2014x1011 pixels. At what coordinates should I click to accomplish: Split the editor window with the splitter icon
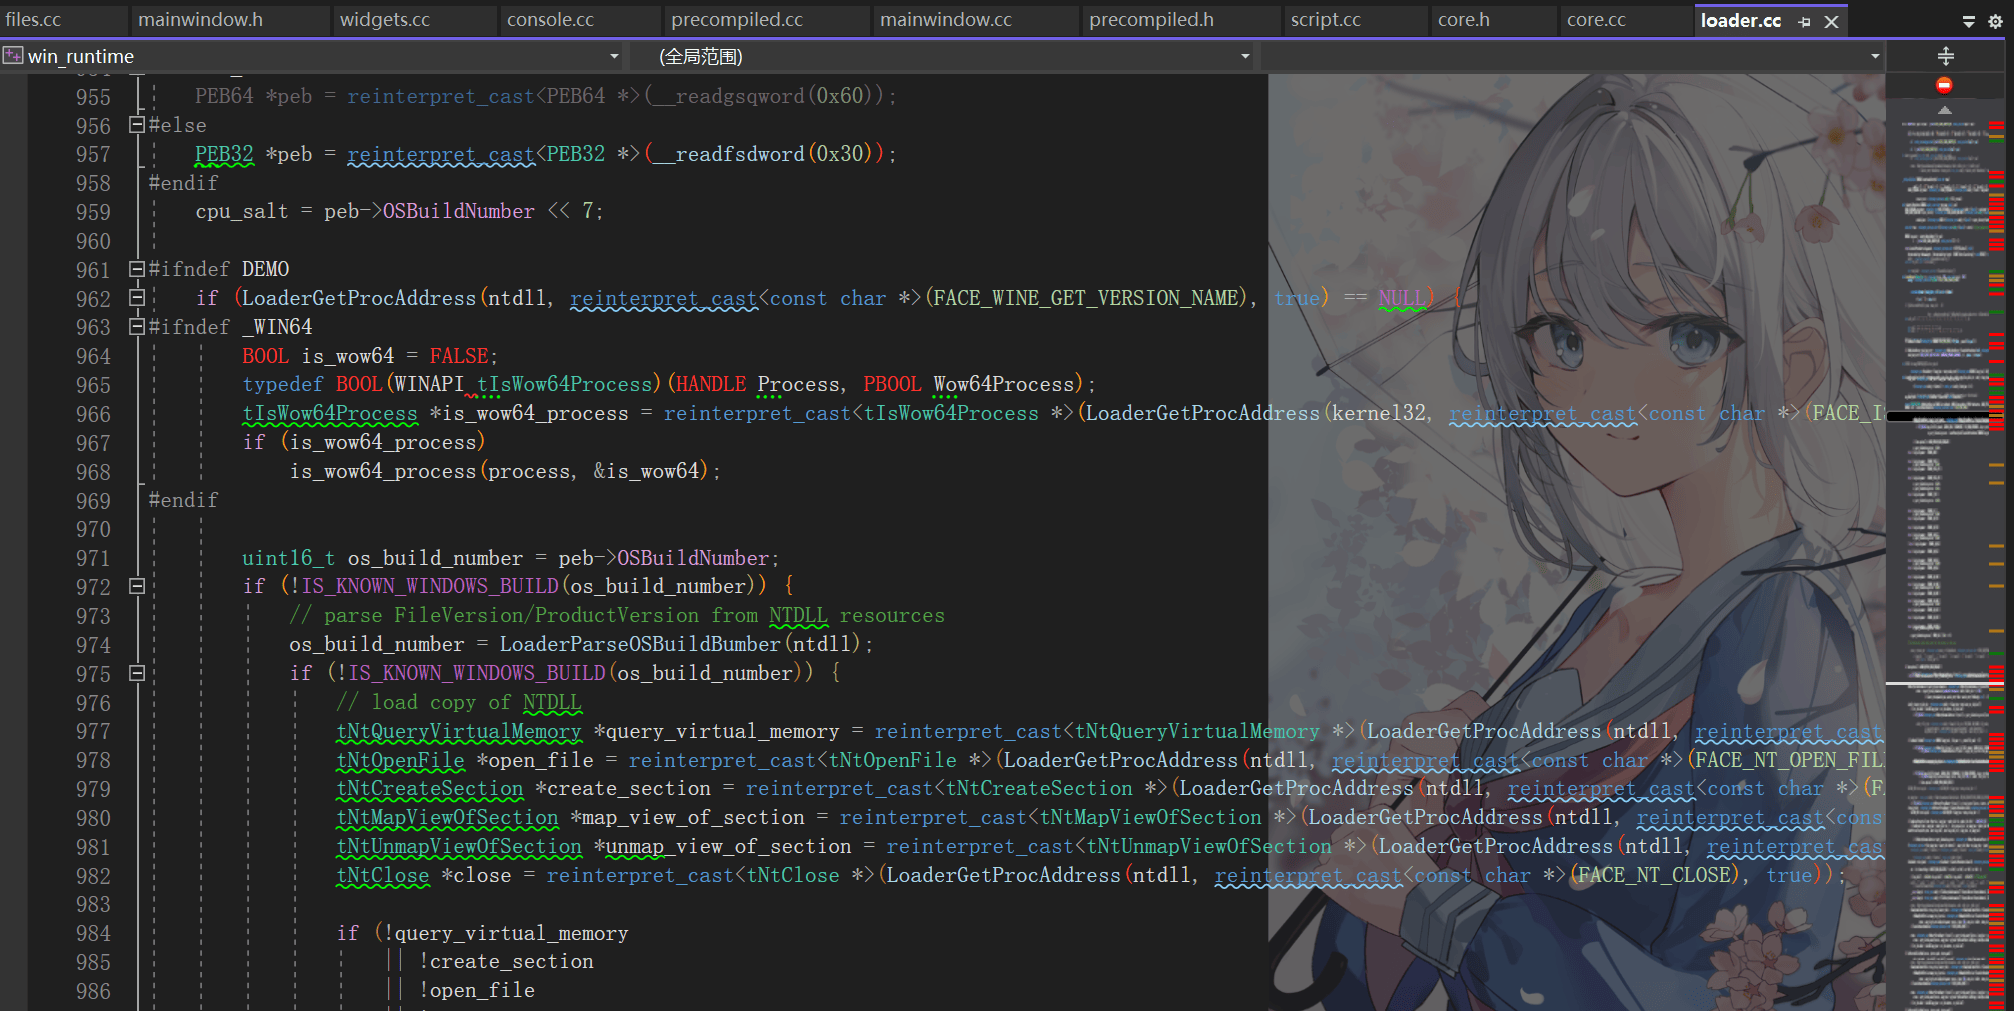(1945, 56)
